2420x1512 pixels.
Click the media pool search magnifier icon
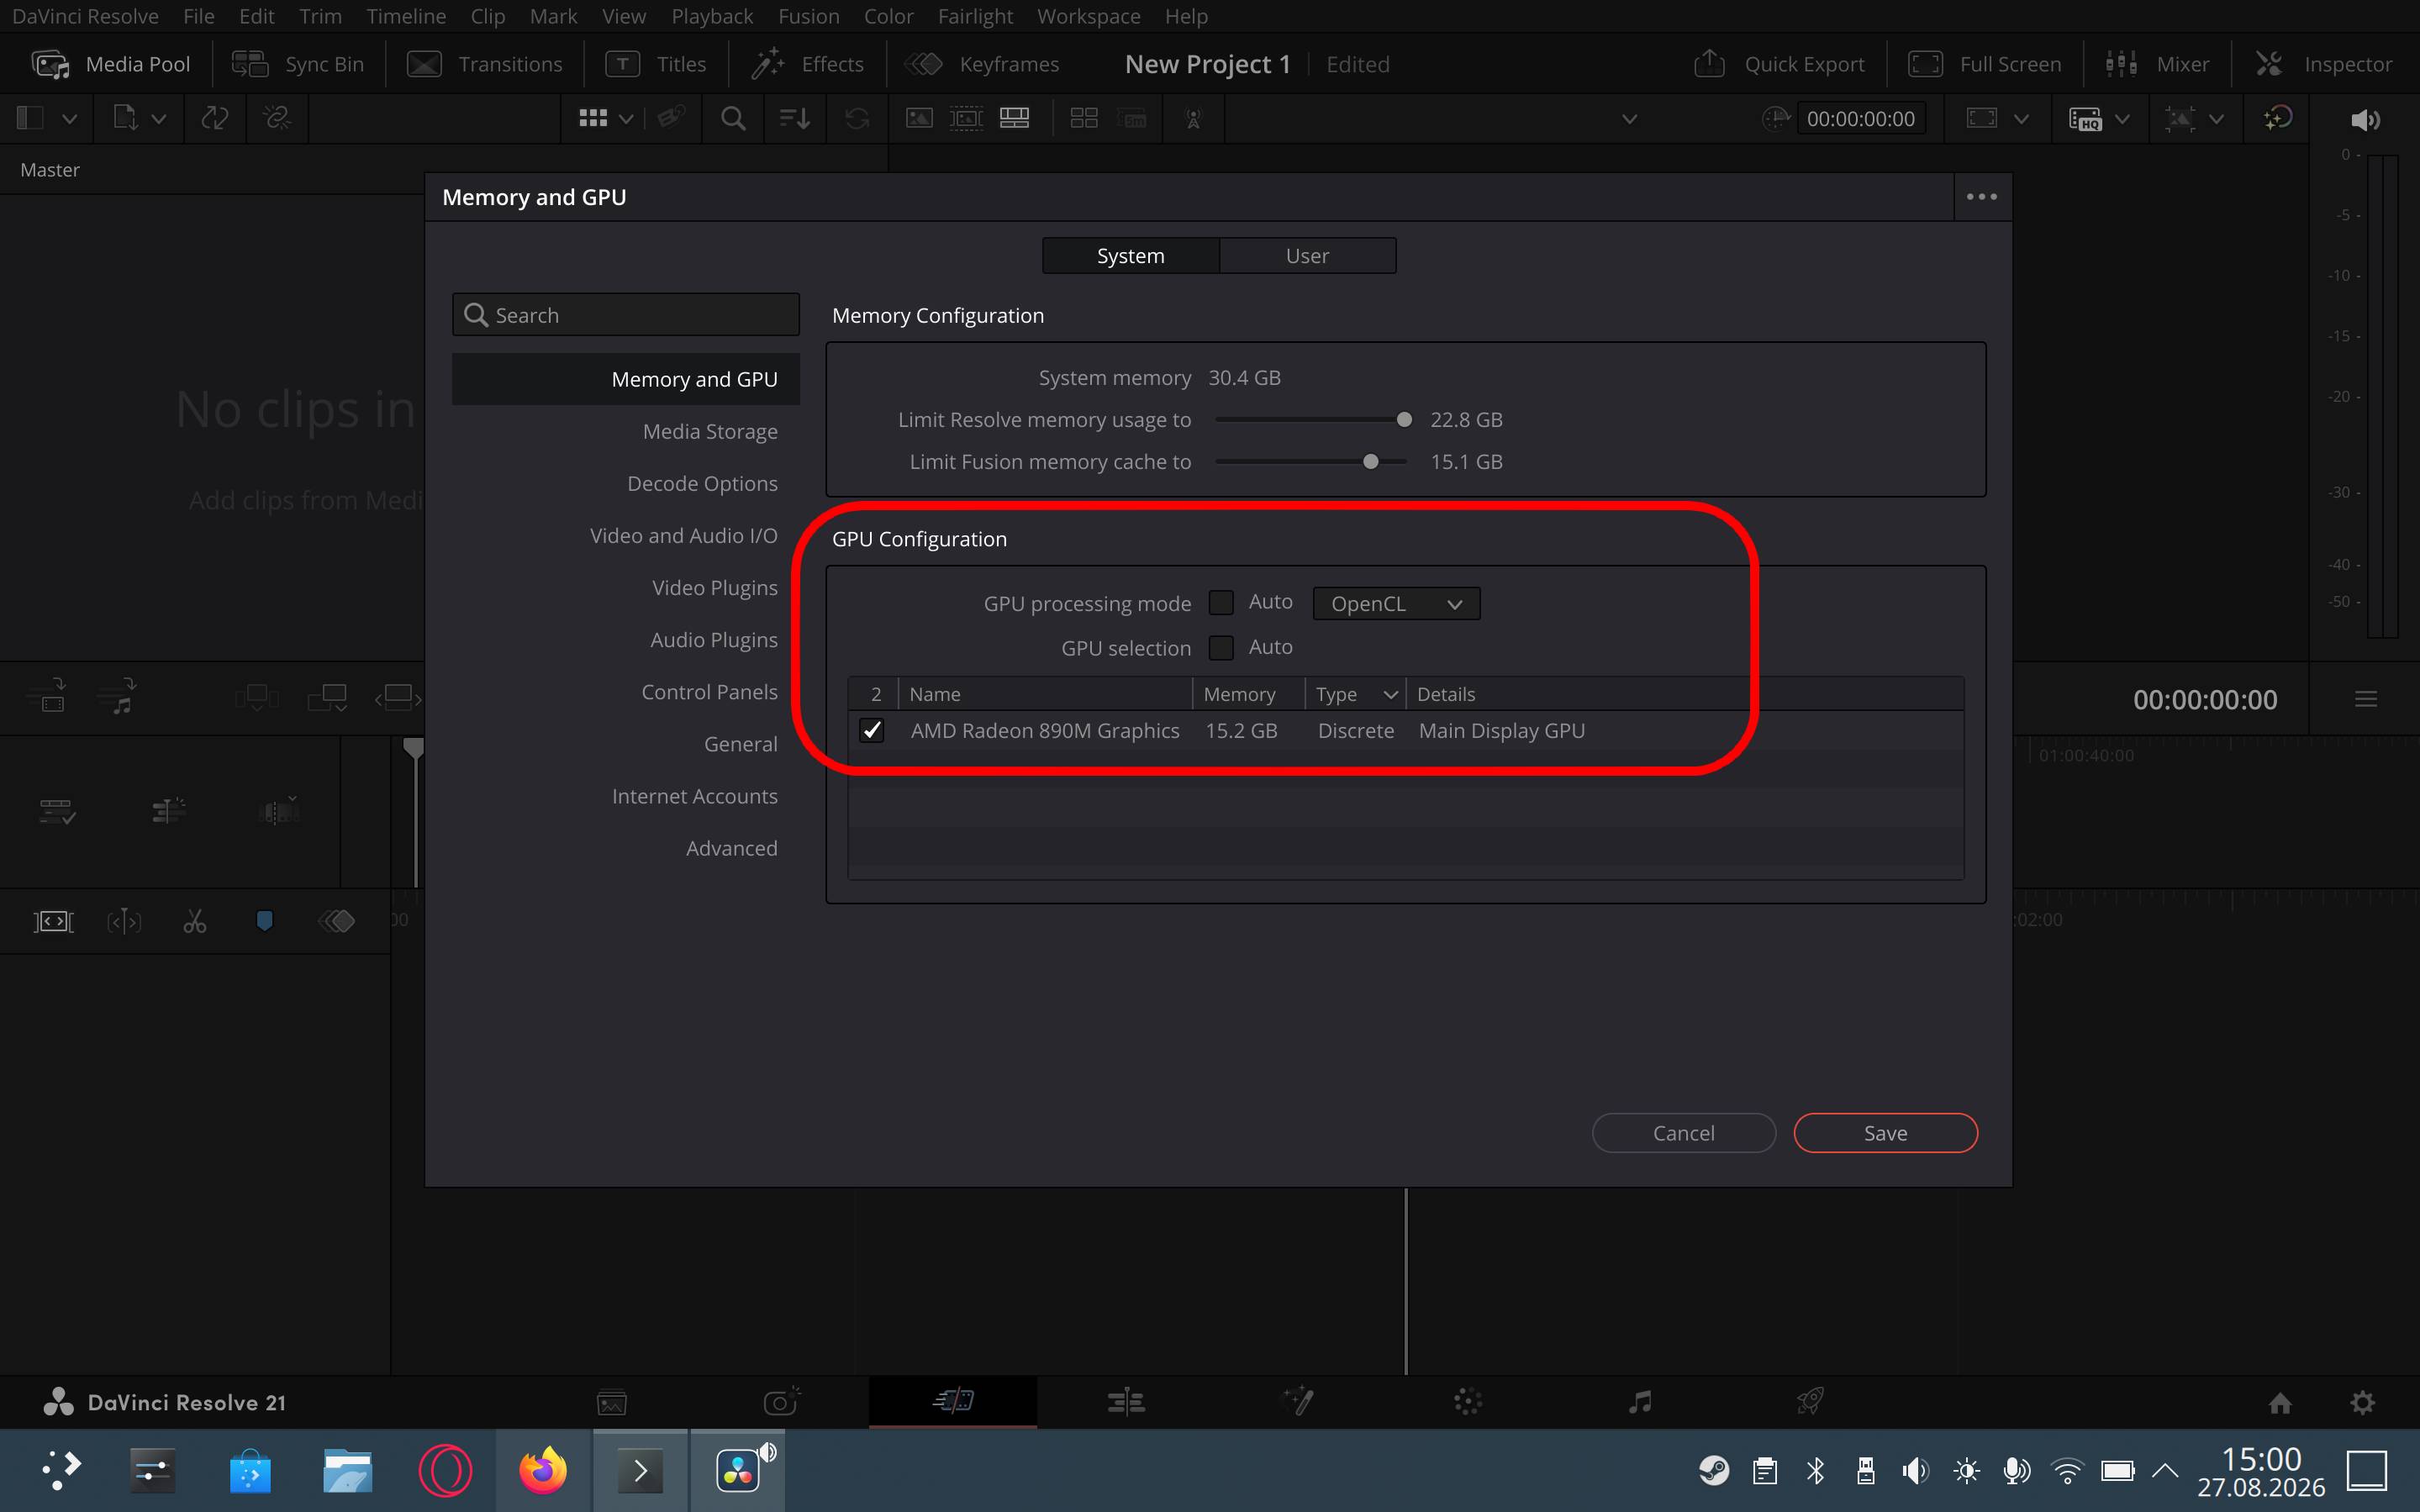pyautogui.click(x=733, y=118)
